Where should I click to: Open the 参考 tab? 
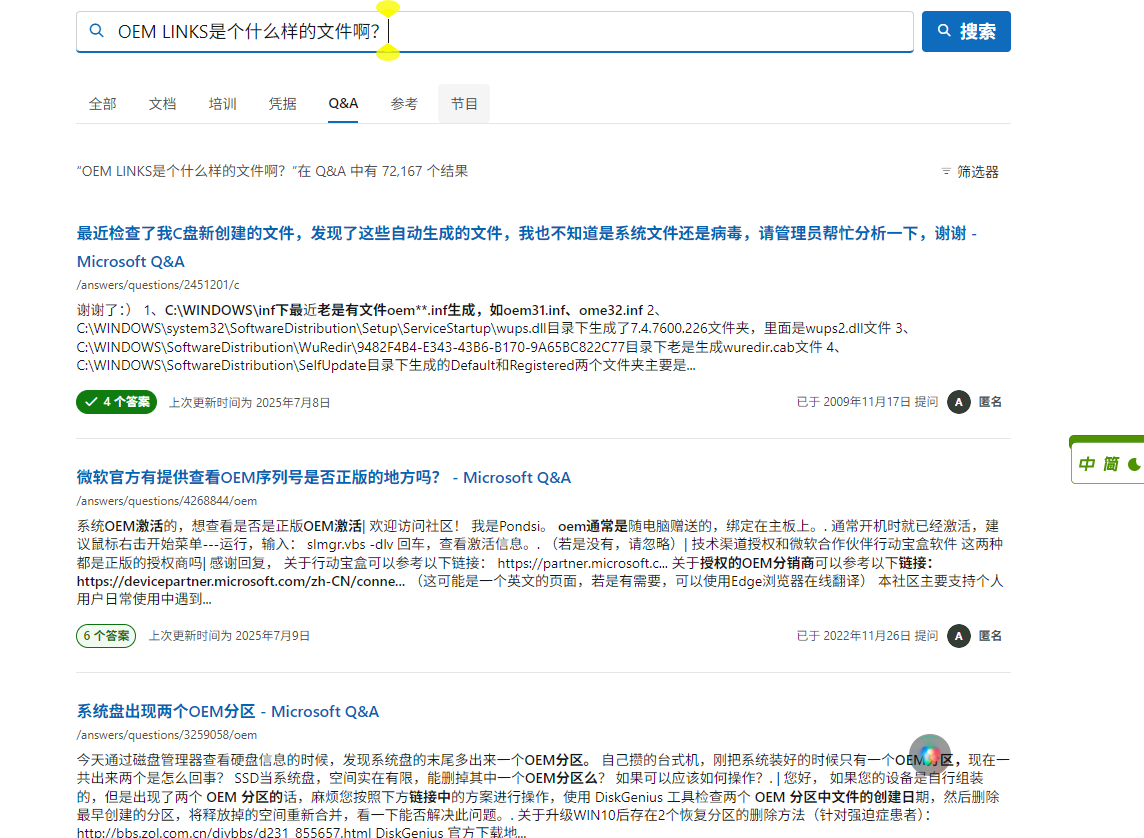403,104
